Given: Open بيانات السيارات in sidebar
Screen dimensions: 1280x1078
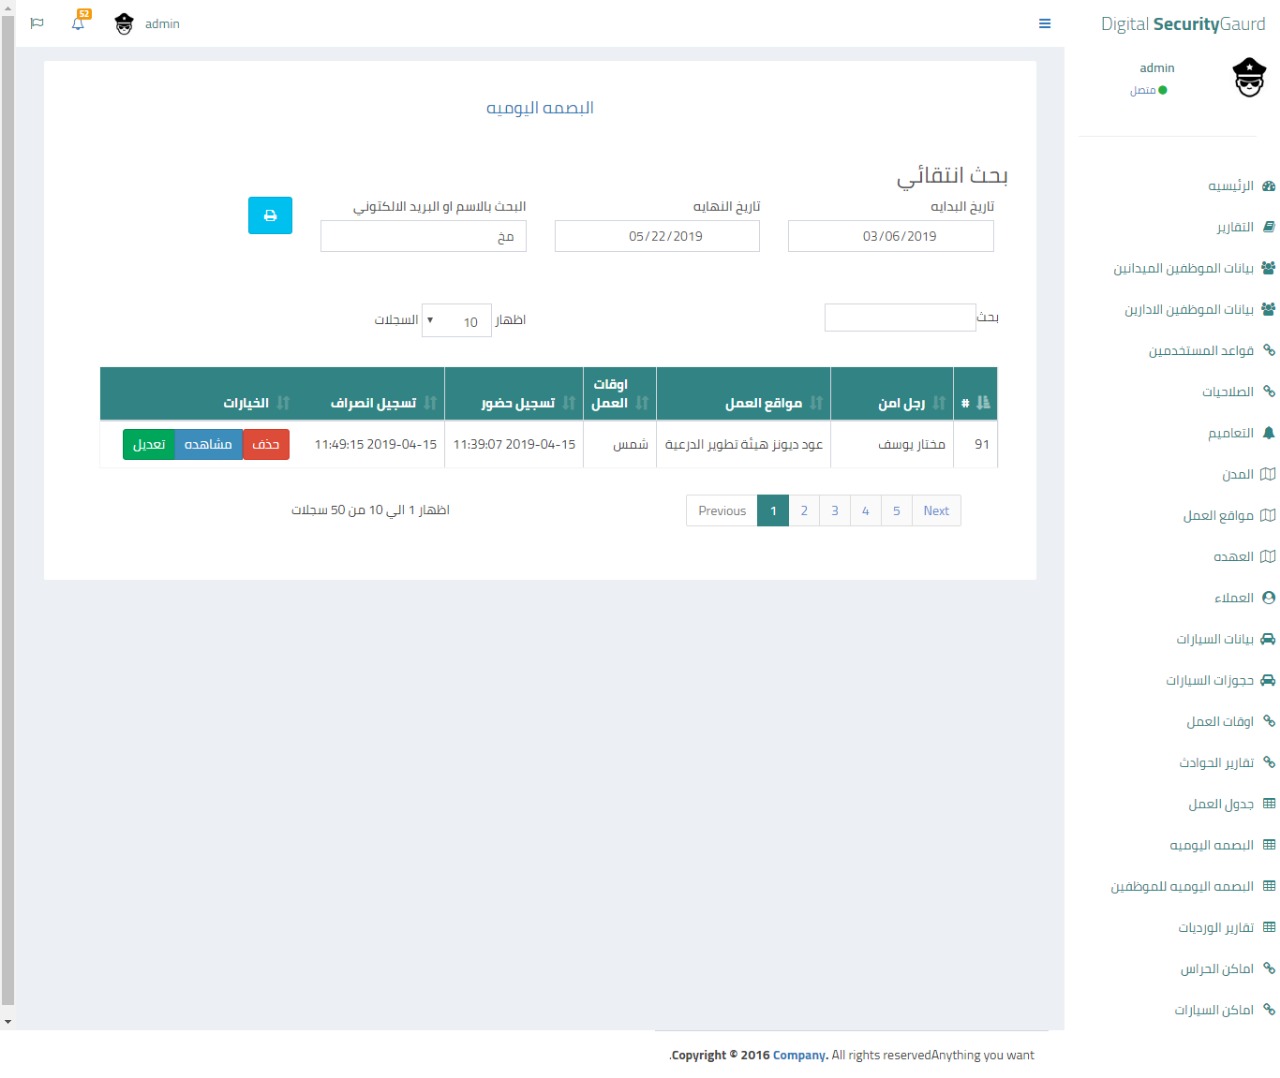Looking at the screenshot, I should pyautogui.click(x=1214, y=639).
